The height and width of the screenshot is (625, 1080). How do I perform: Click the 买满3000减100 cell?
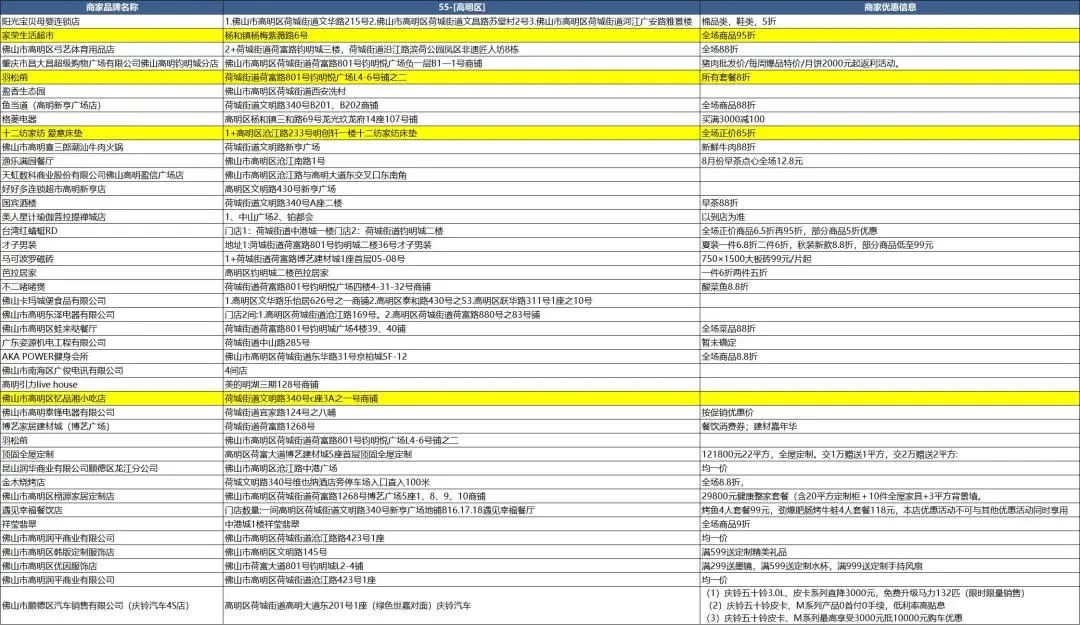tap(890, 119)
